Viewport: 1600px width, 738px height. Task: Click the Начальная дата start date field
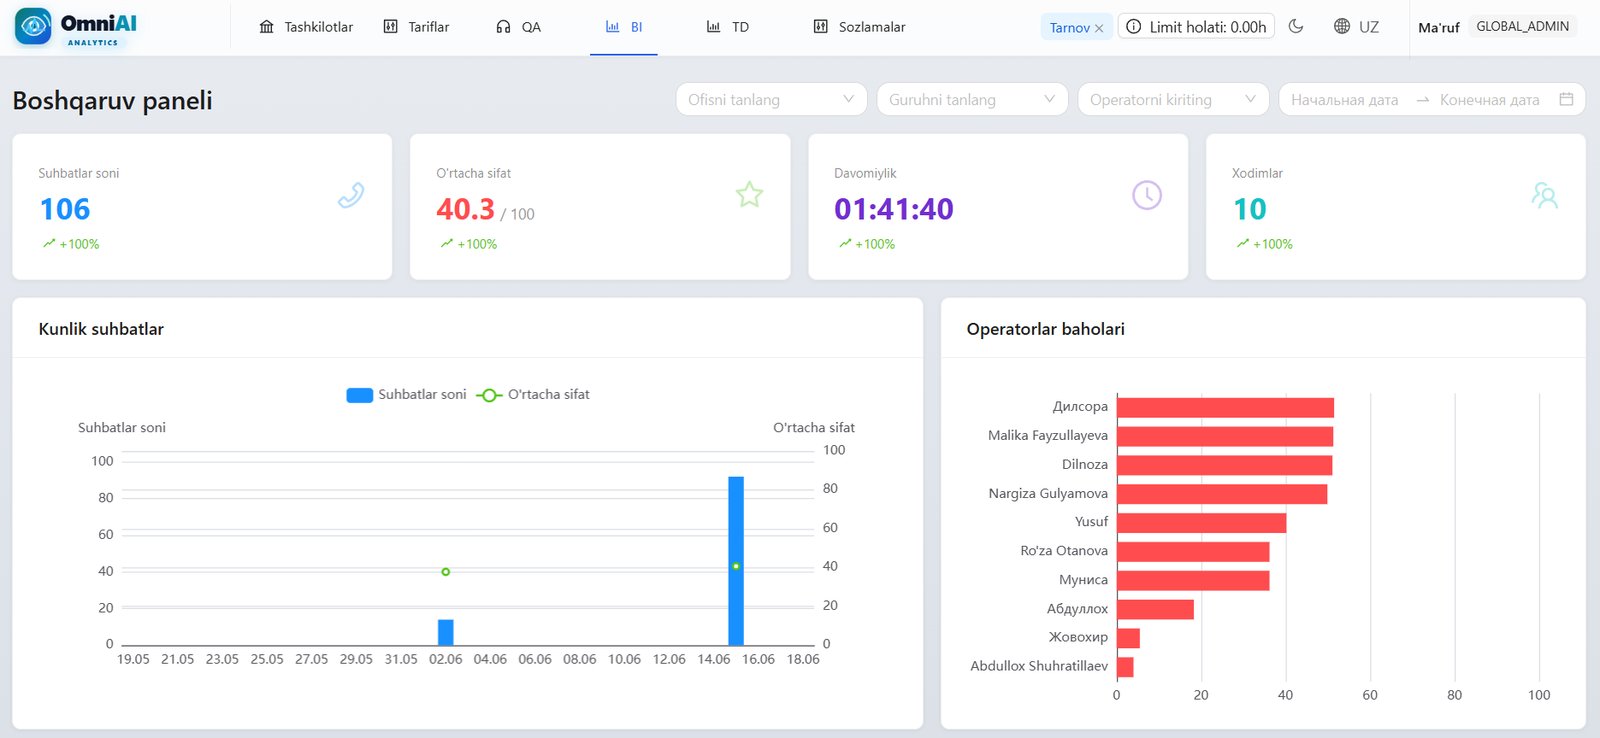1344,100
